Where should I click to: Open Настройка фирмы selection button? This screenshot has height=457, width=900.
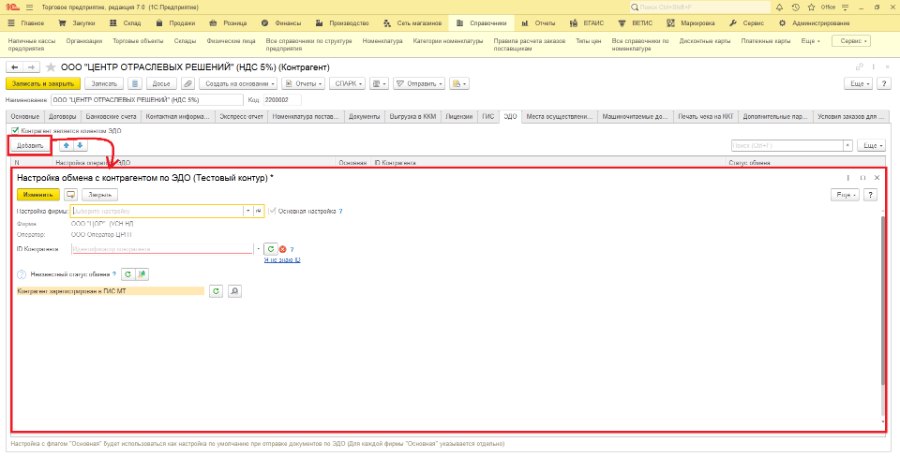[259, 211]
